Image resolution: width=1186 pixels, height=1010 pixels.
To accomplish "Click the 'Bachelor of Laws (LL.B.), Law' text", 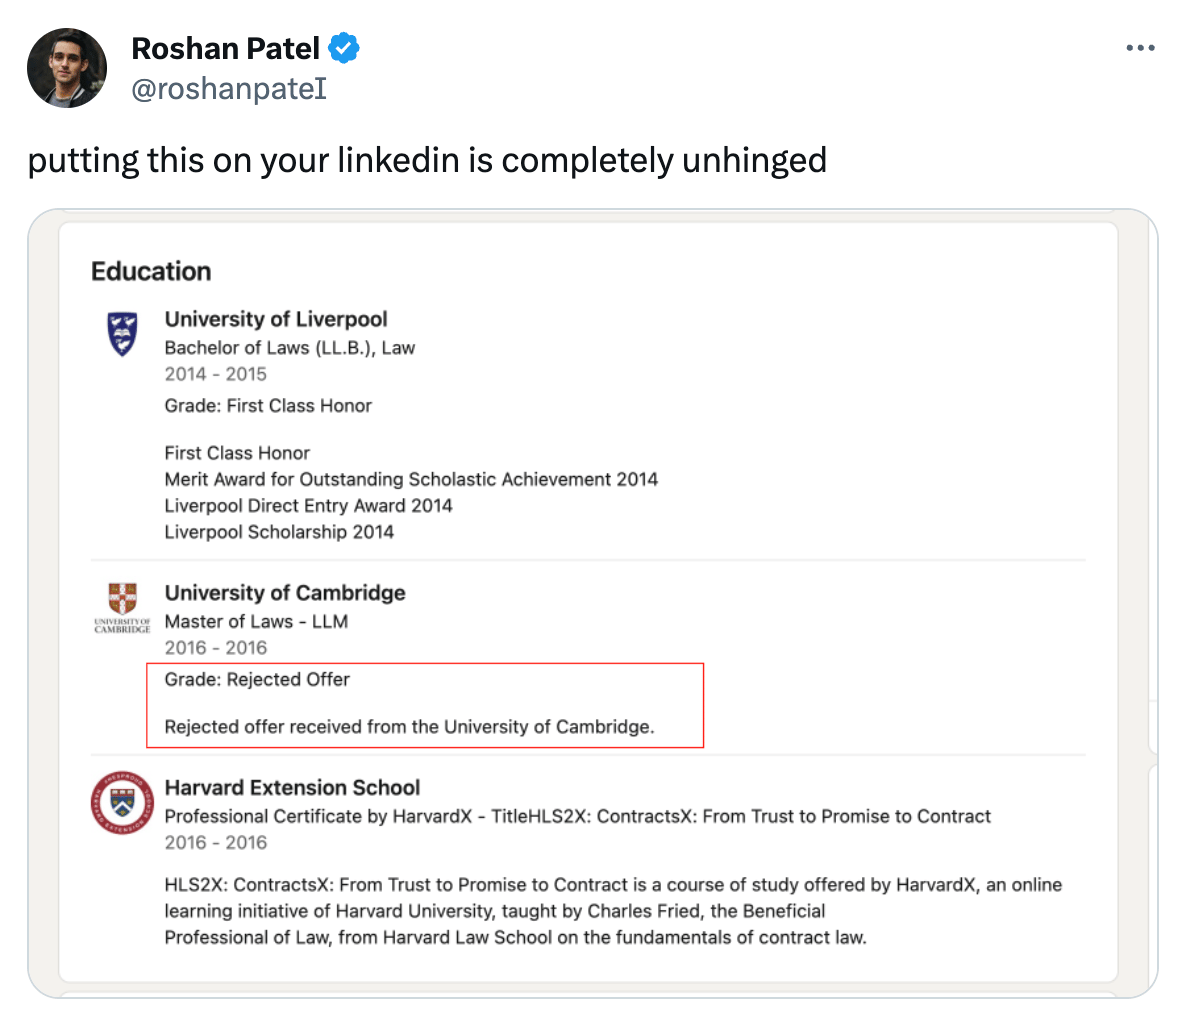I will (290, 348).
